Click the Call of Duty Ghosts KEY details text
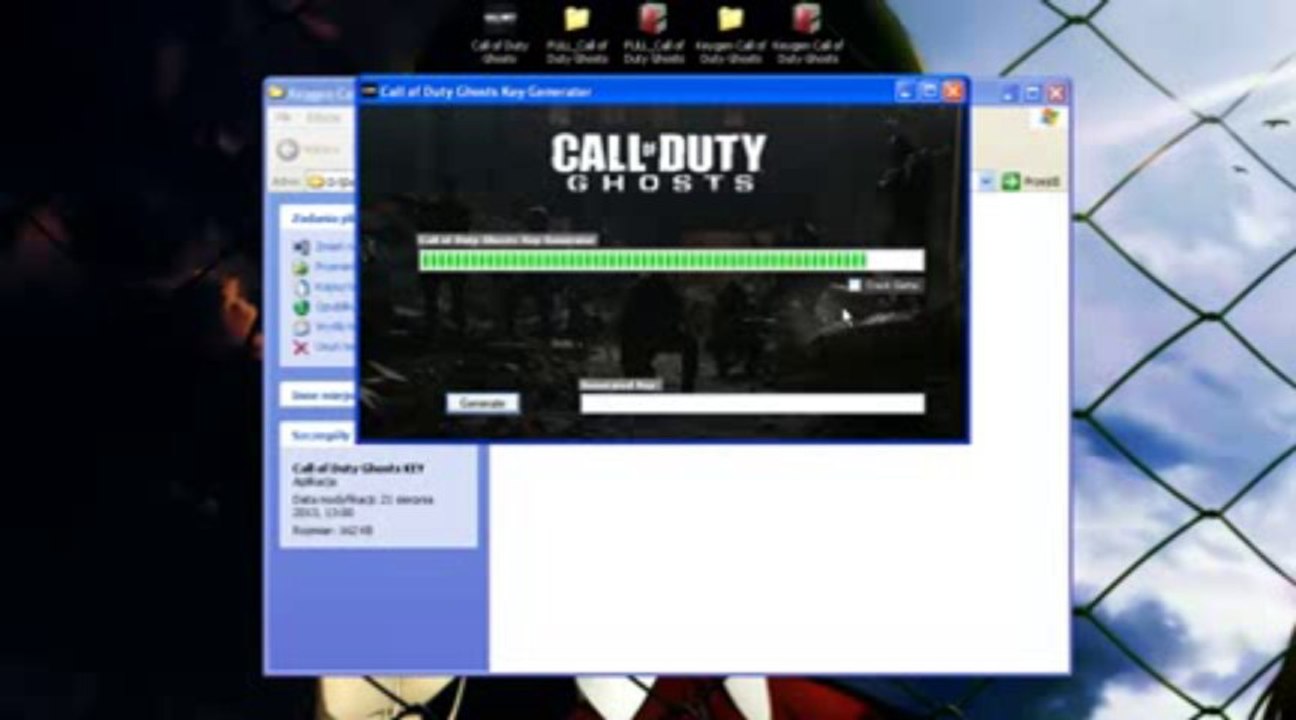The image size is (1296, 720). 358,468
